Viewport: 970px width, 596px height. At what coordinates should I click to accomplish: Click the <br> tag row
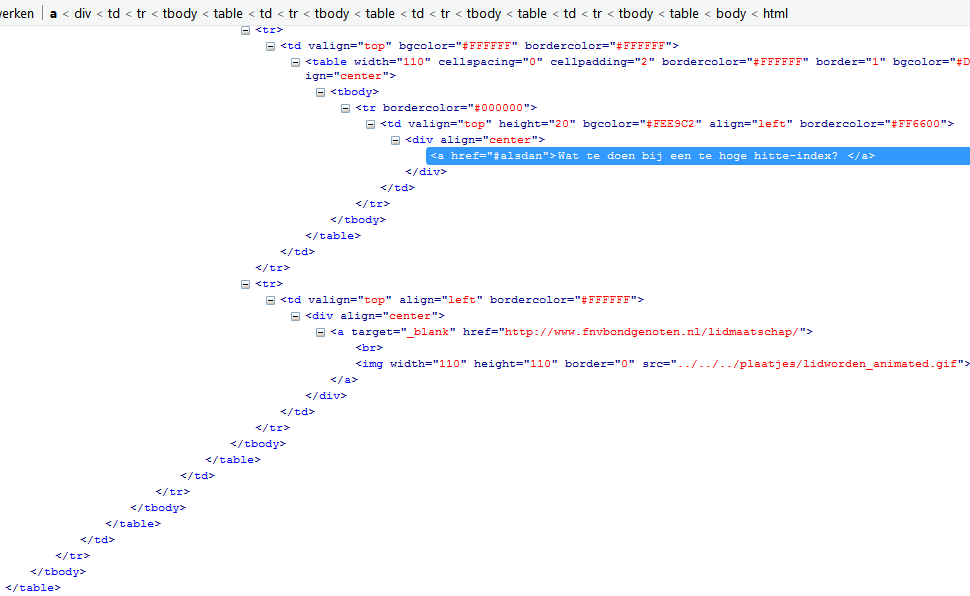[369, 348]
